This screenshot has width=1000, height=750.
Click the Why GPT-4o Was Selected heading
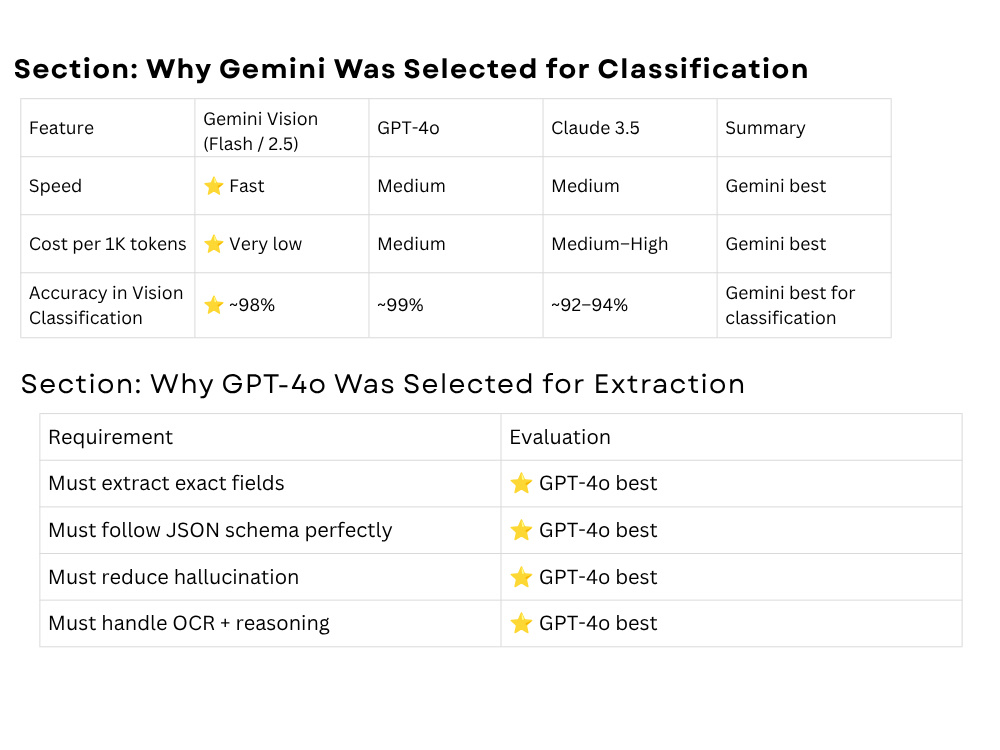383,385
